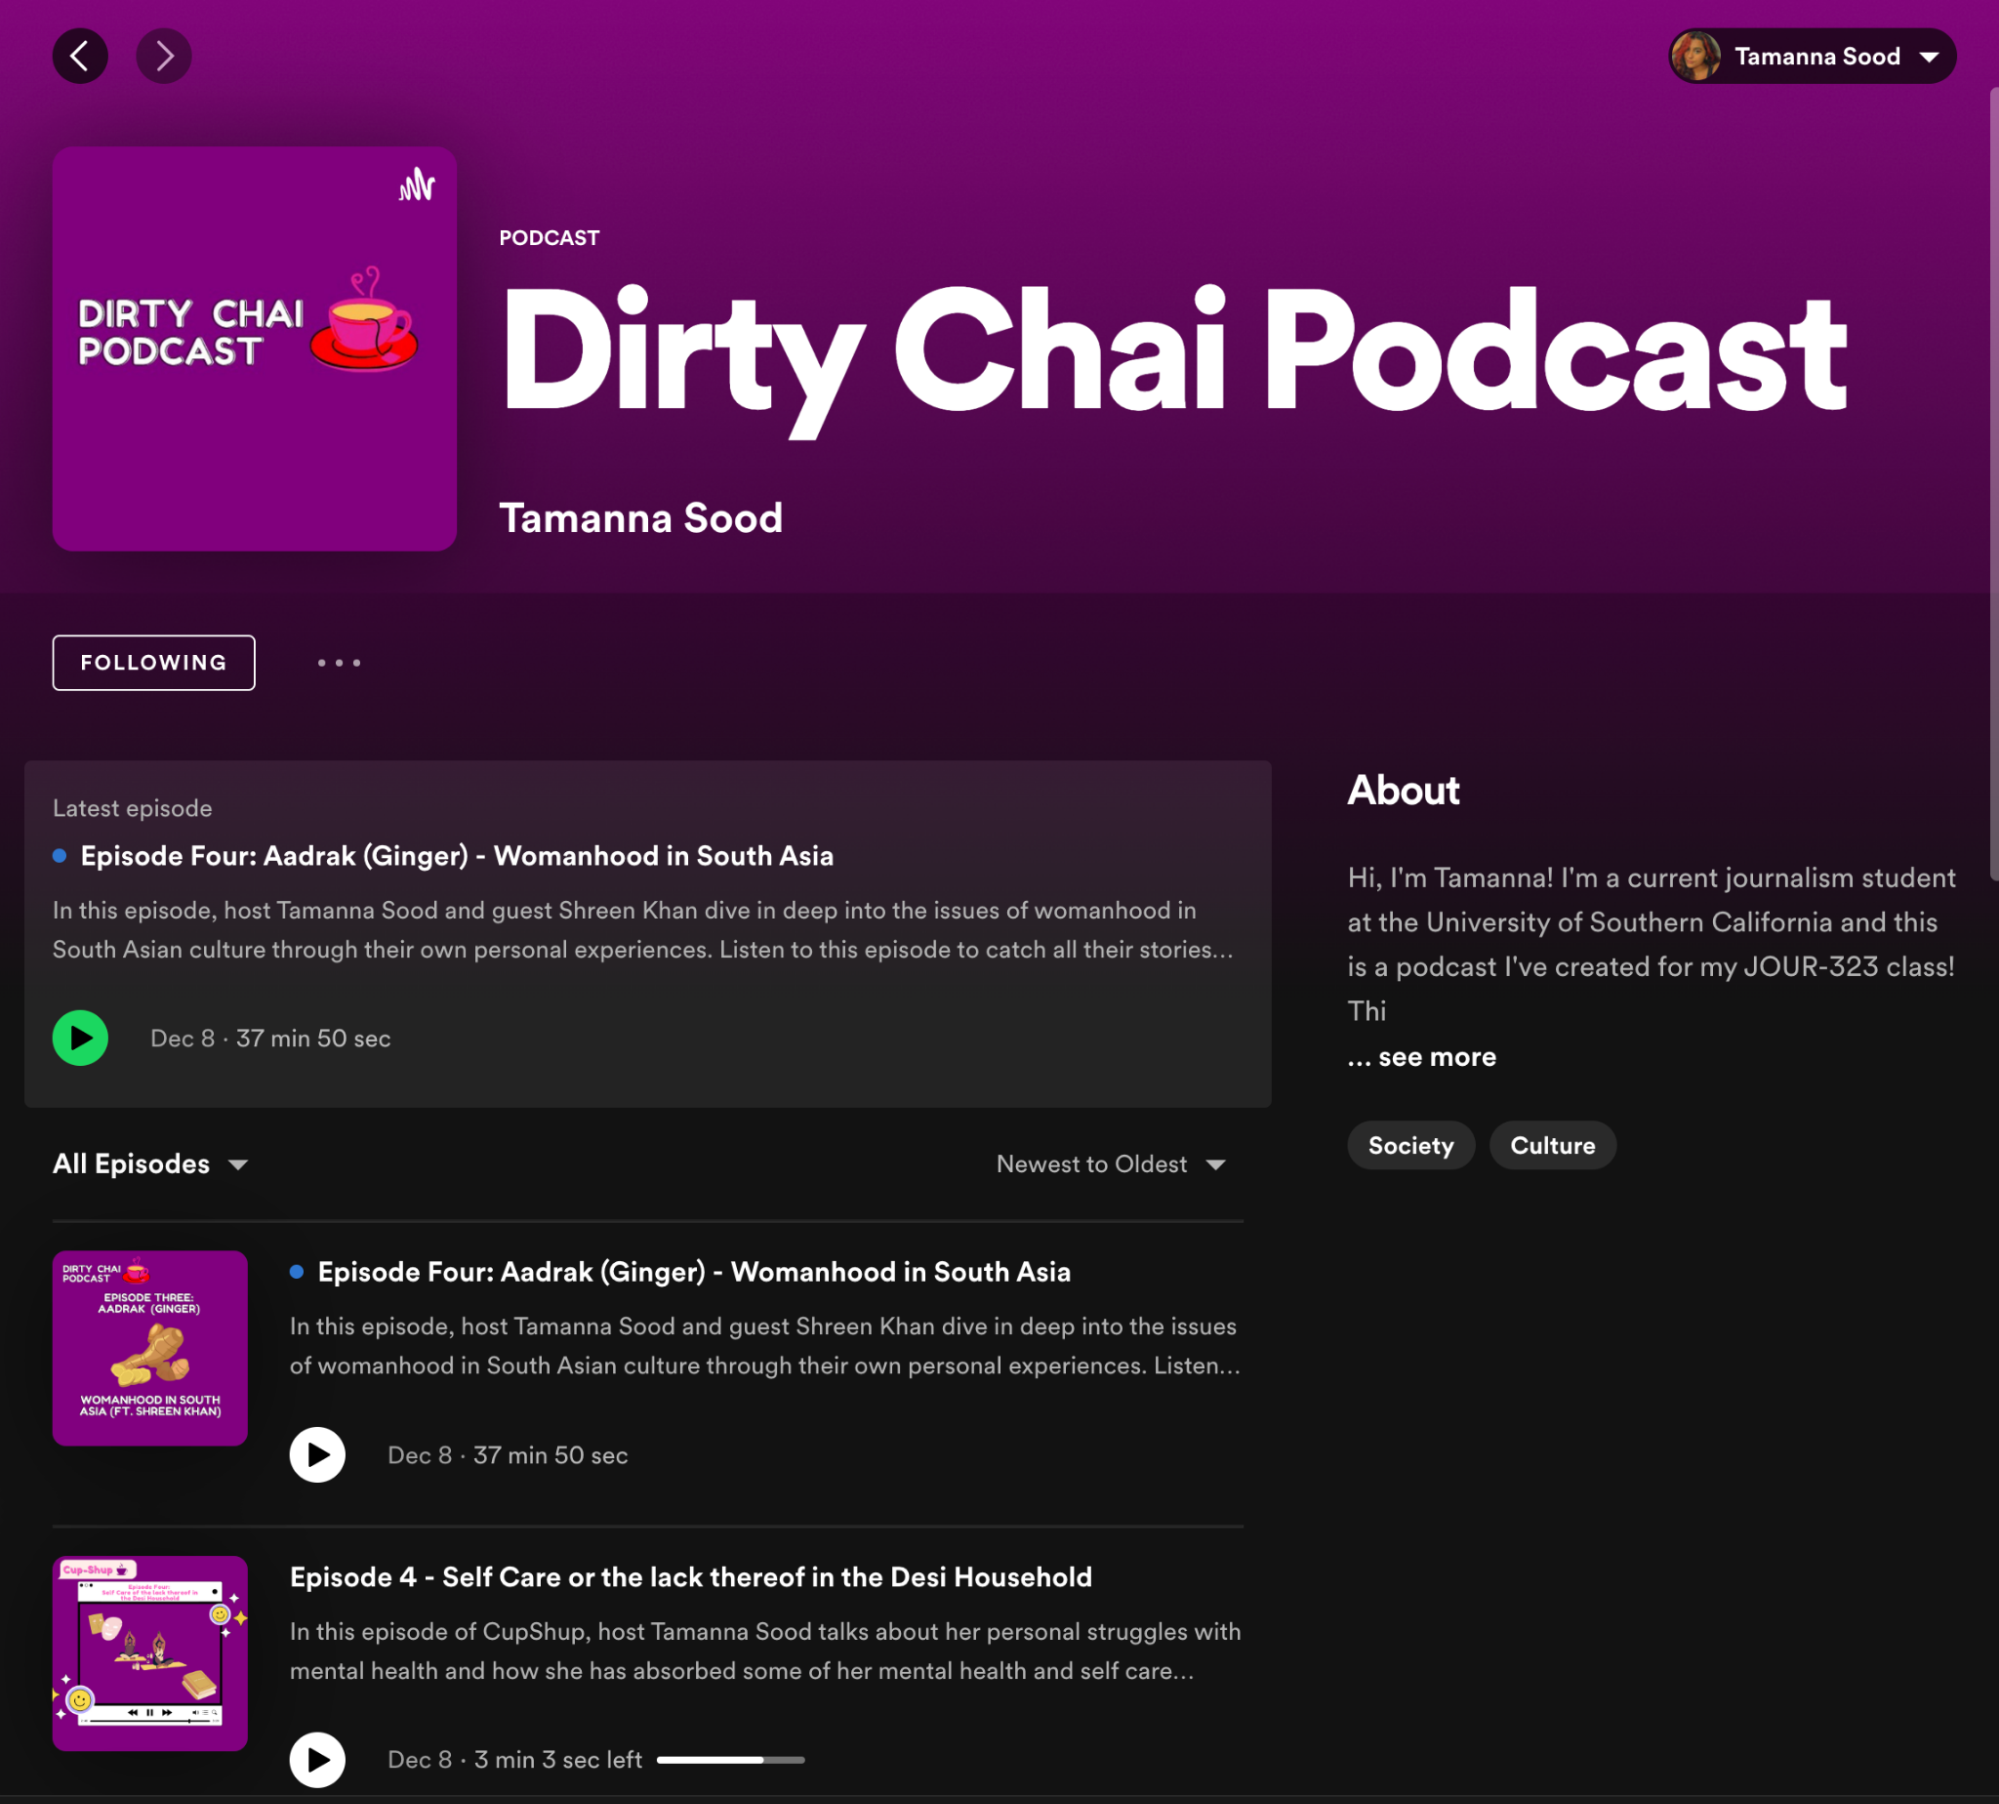Play Episode Four Aadrak from the episode list

[x=317, y=1455]
